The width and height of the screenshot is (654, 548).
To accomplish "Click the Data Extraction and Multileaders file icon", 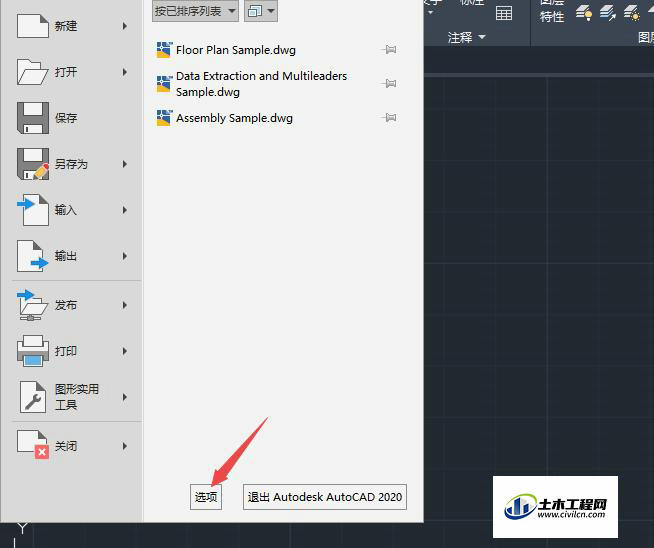I will point(164,83).
